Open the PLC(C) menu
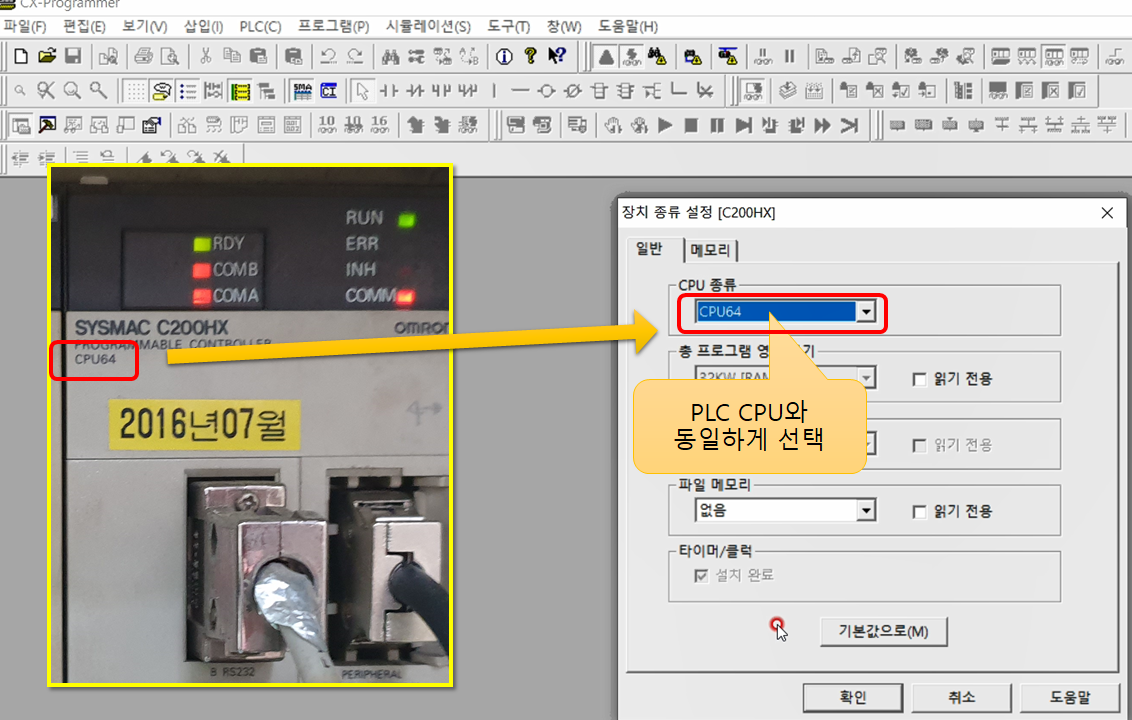The height and width of the screenshot is (720, 1132). 258,27
